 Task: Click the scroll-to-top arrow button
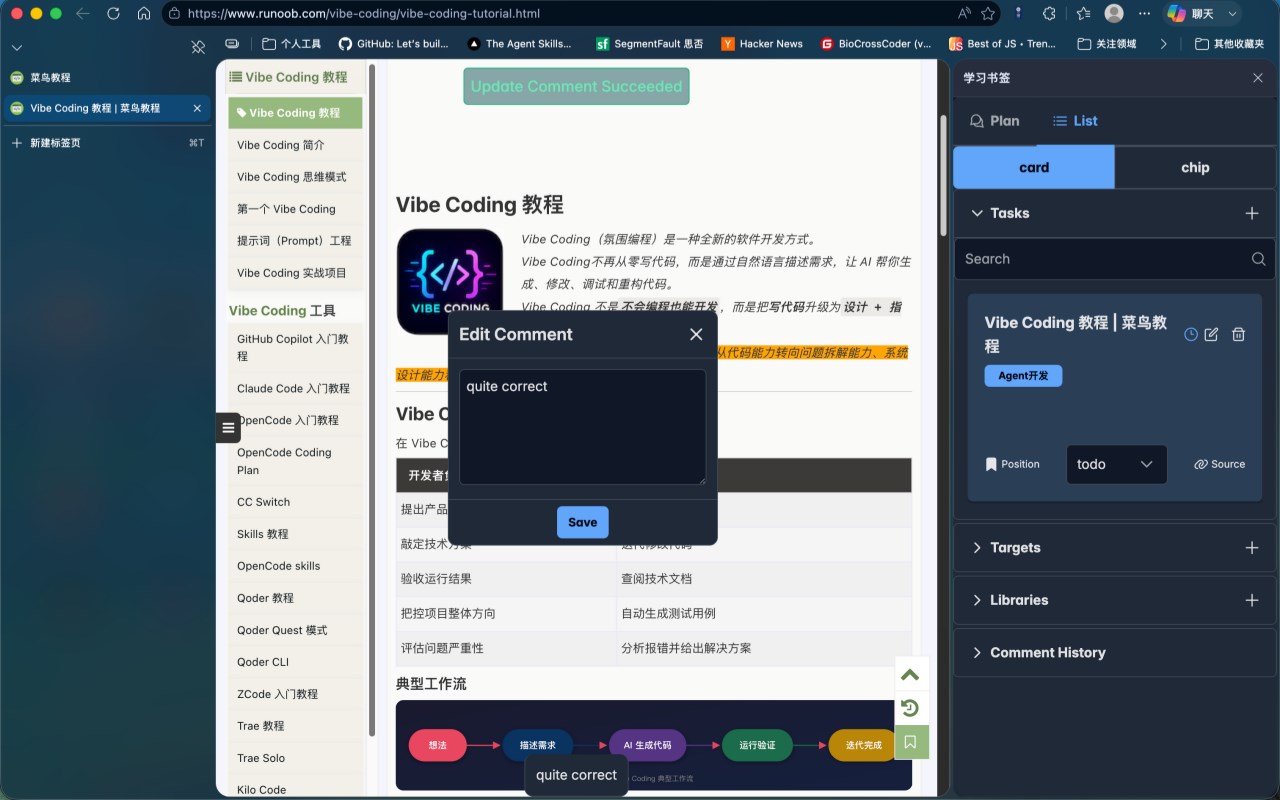coord(910,674)
